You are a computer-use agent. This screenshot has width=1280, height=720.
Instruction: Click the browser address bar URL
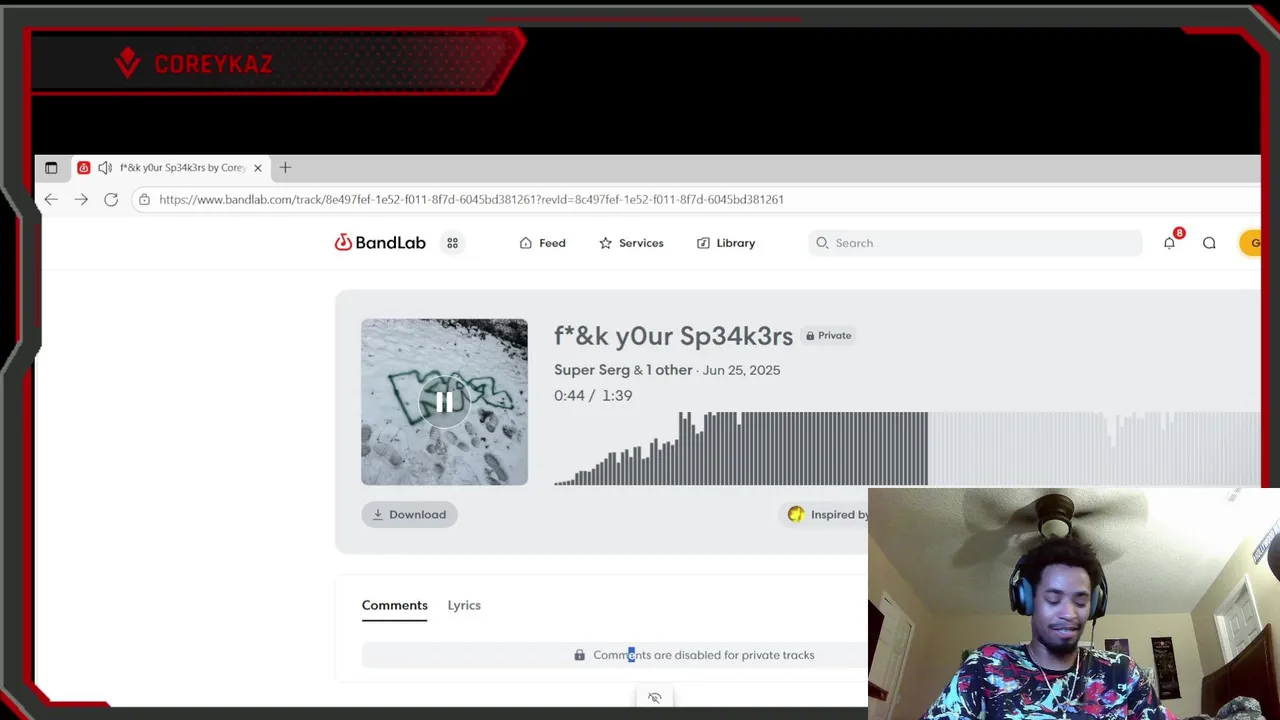[x=471, y=199]
